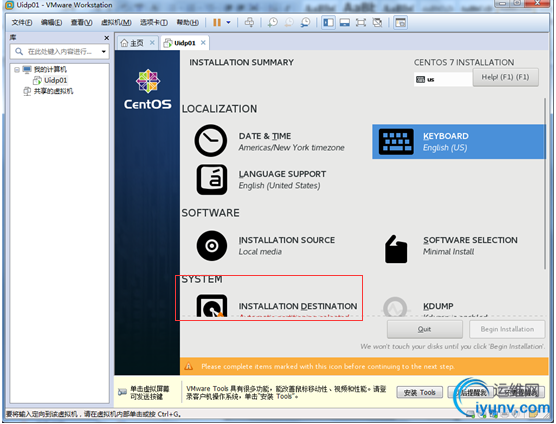Click the 以后提醒我 button
The width and height of the screenshot is (556, 424).
pyautogui.click(x=472, y=392)
